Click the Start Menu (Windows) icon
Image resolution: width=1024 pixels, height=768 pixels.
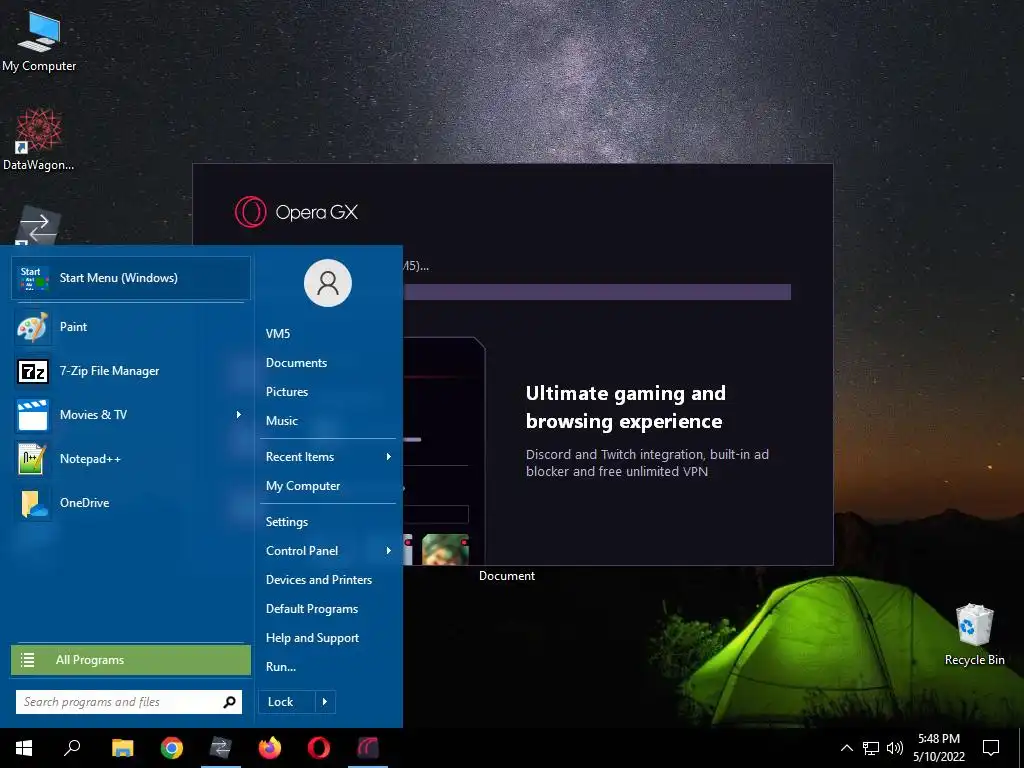[34, 278]
